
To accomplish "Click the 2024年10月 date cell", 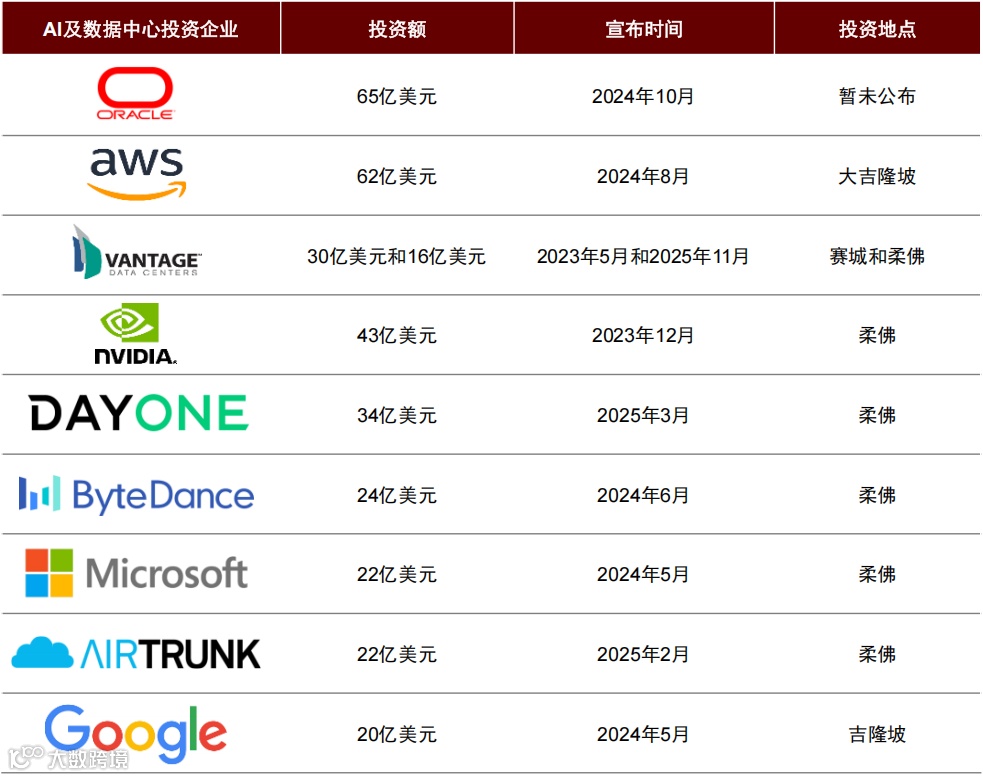I will (643, 96).
